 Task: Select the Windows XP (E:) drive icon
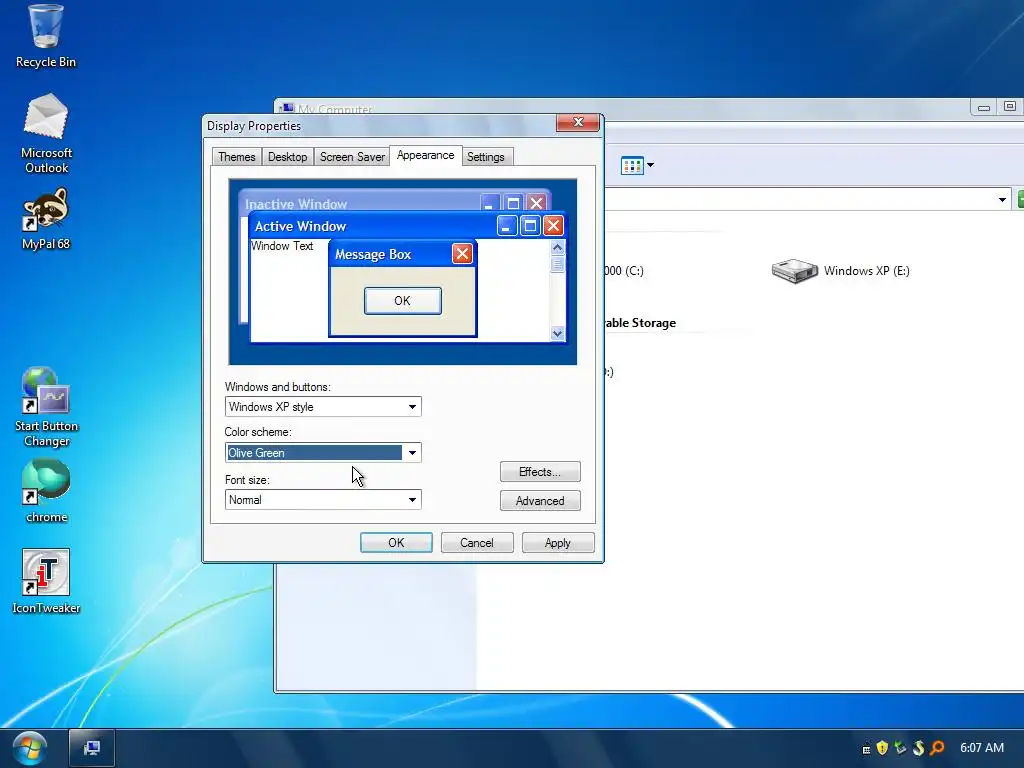tap(794, 270)
